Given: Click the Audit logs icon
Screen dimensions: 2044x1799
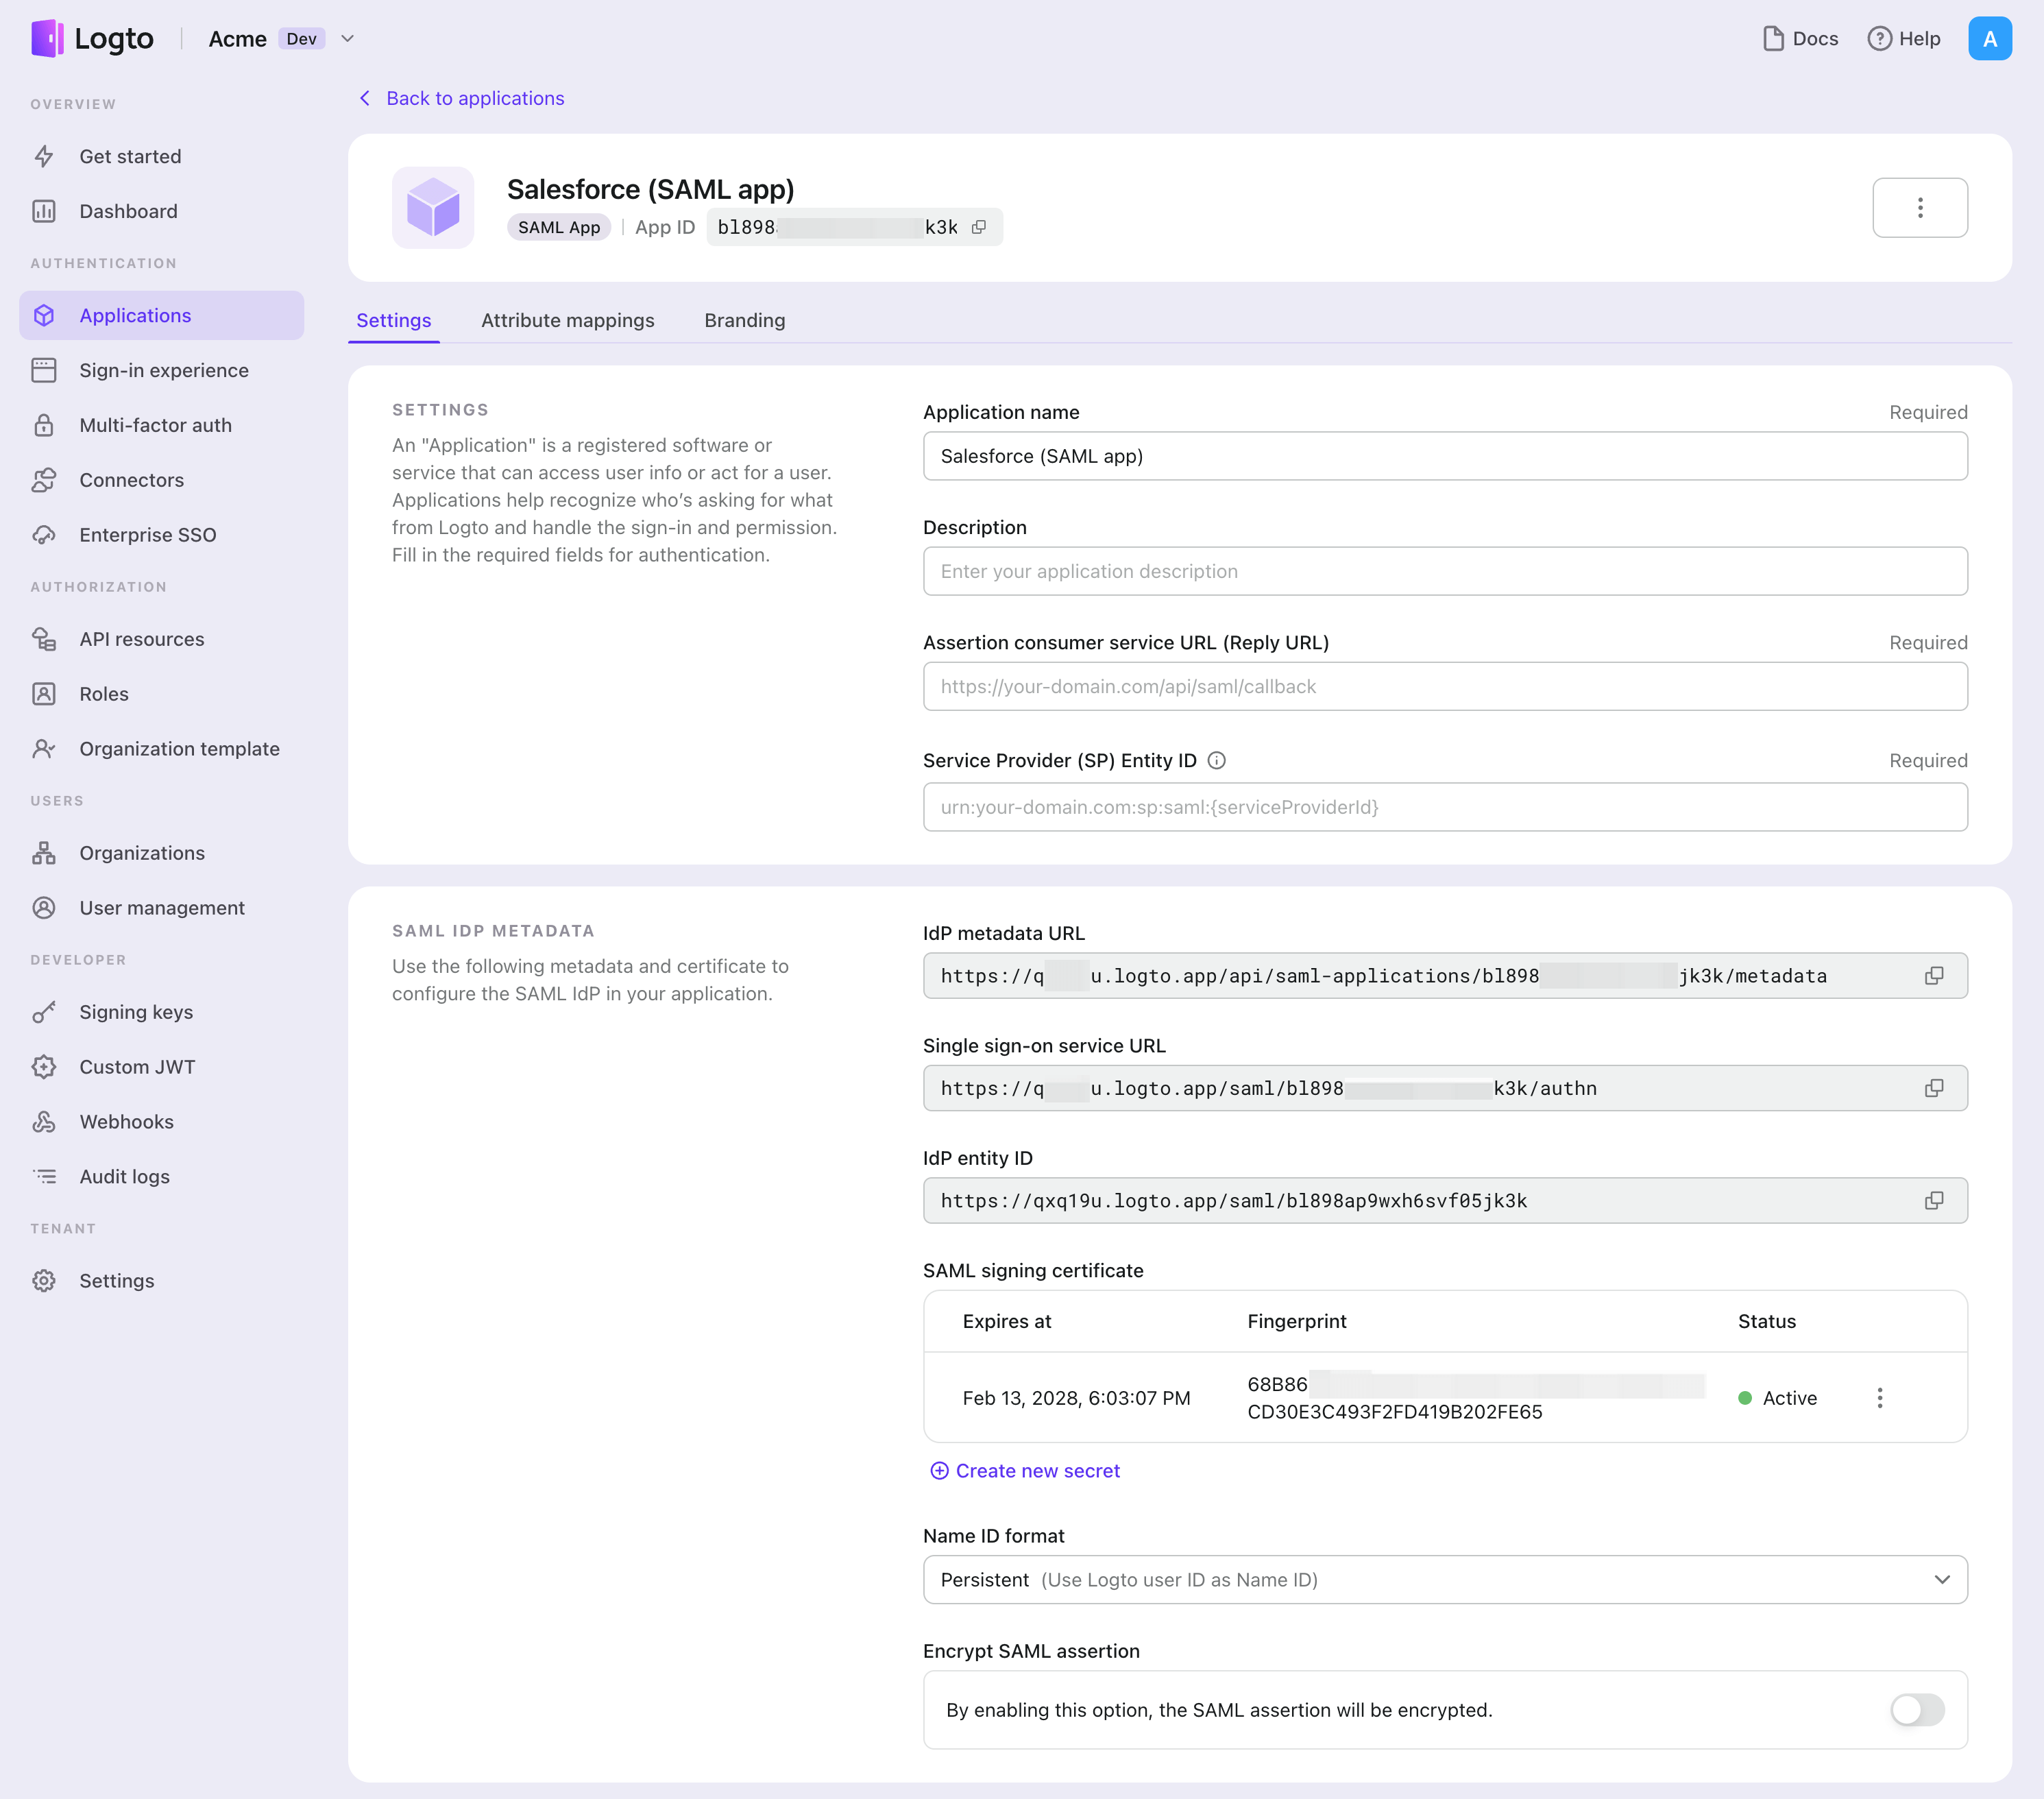Looking at the screenshot, I should [x=44, y=1177].
